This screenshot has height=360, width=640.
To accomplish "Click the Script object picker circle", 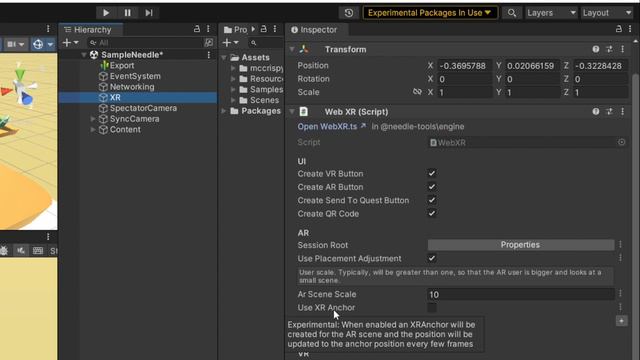I will [x=621, y=142].
